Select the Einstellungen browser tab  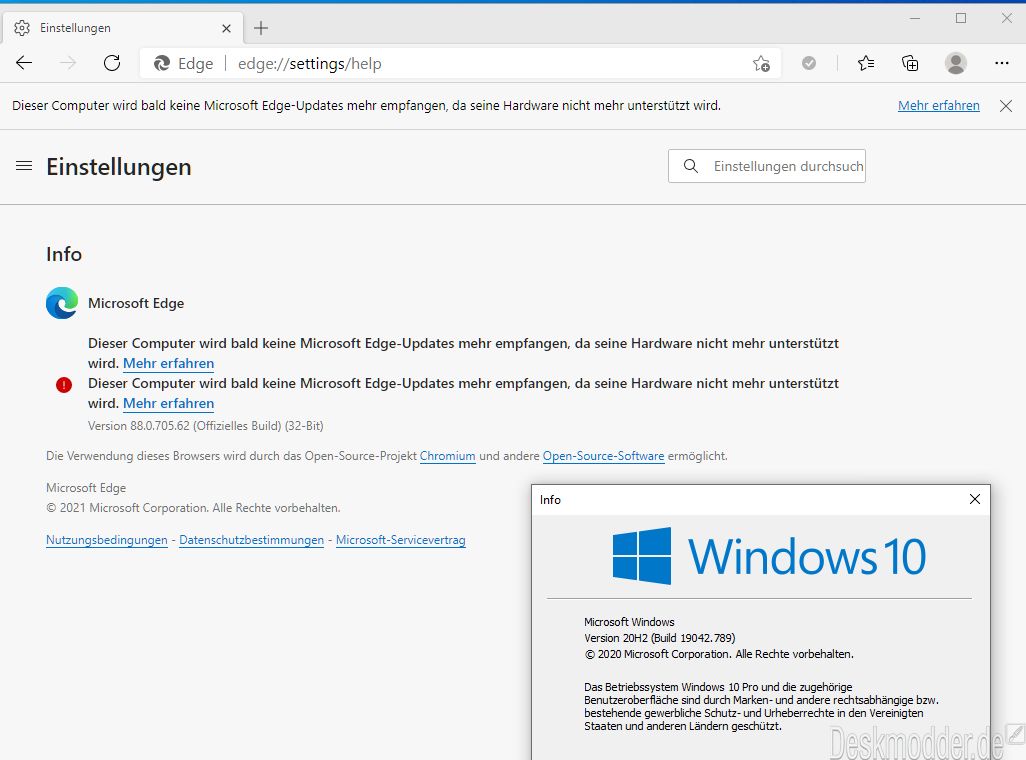(123, 28)
